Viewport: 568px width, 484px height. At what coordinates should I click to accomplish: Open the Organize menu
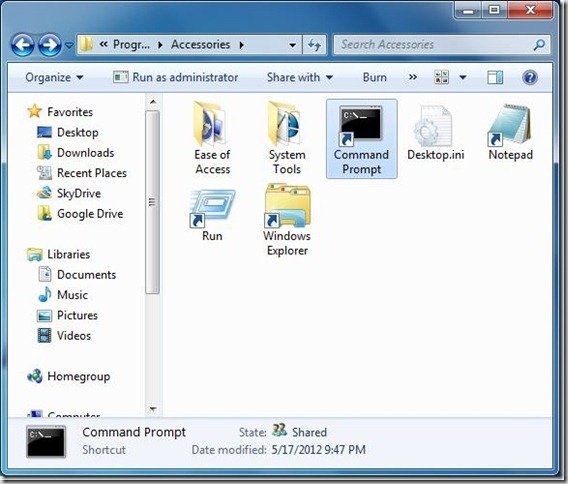click(54, 78)
